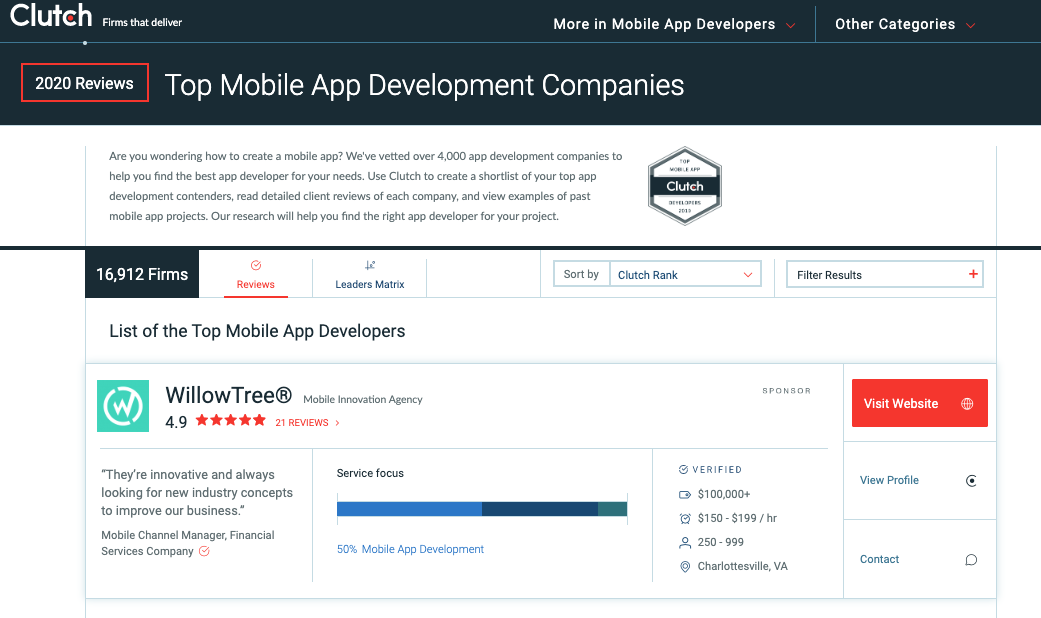Click the WillowTree logo thumbnail
1041x618 pixels.
pyautogui.click(x=123, y=406)
